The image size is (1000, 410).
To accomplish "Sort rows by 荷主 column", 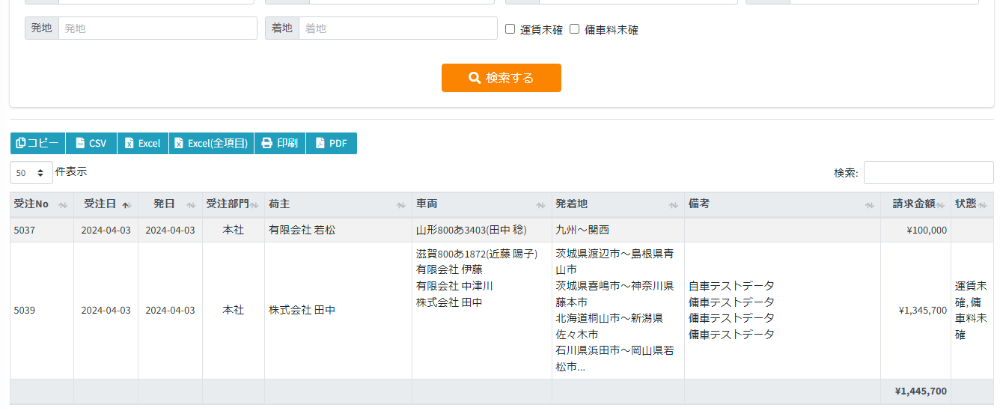I will click(335, 204).
